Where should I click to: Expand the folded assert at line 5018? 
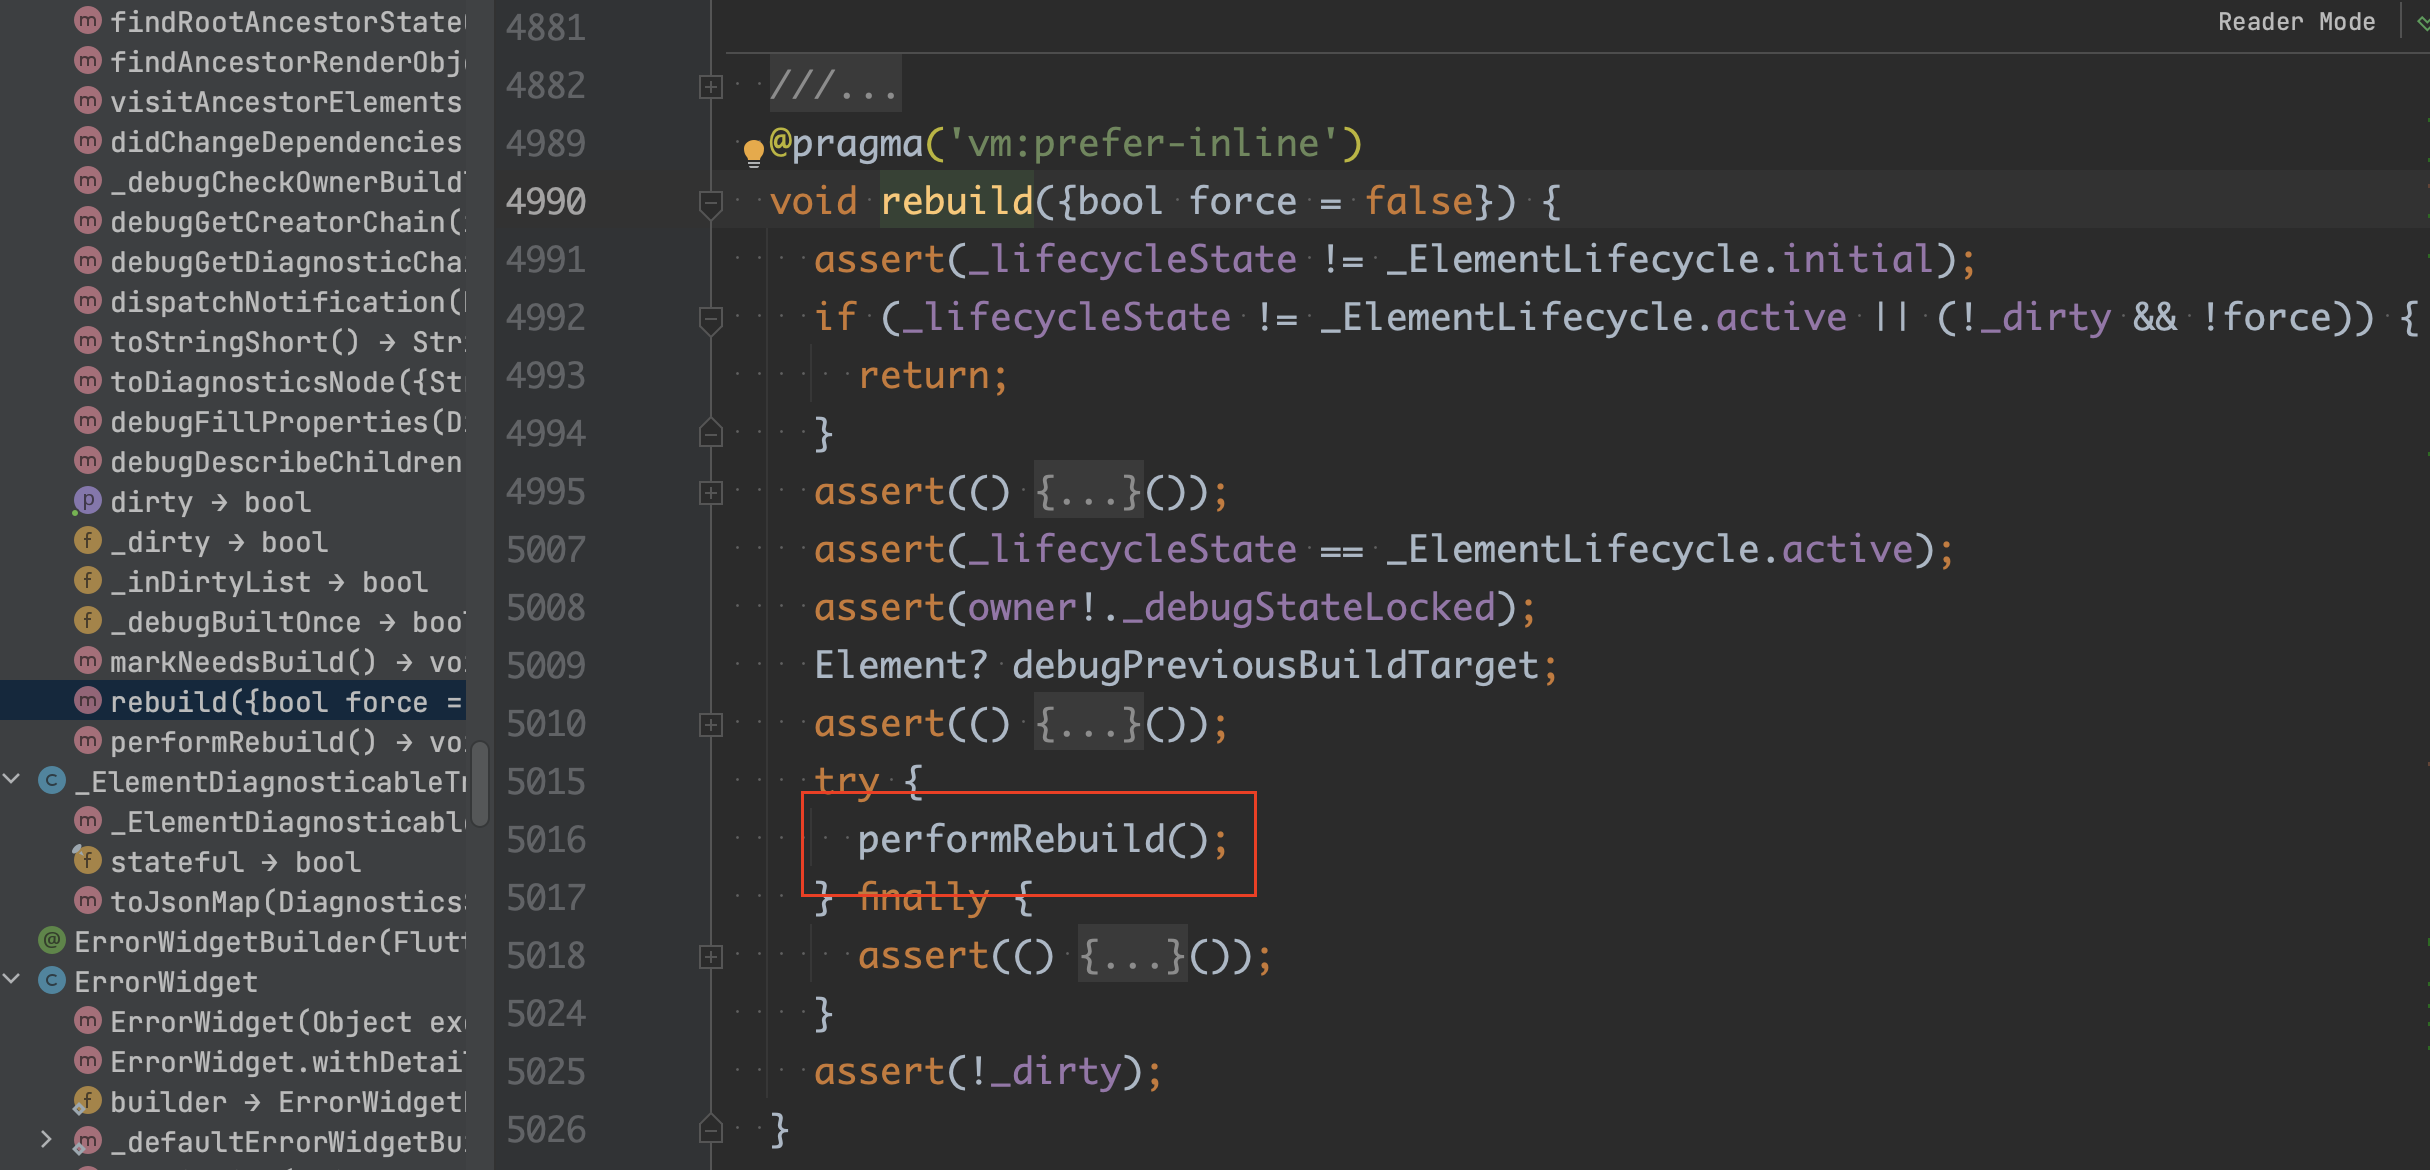point(710,957)
